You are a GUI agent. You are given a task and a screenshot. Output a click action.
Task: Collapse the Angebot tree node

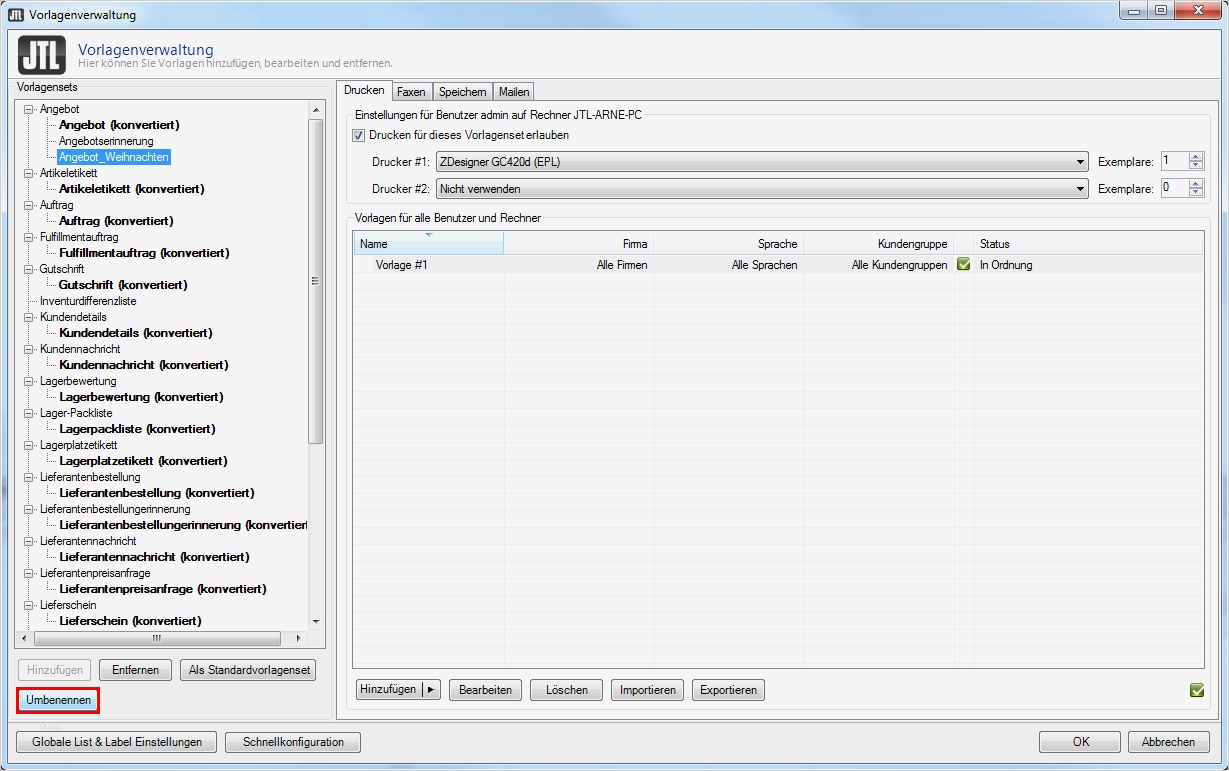29,109
